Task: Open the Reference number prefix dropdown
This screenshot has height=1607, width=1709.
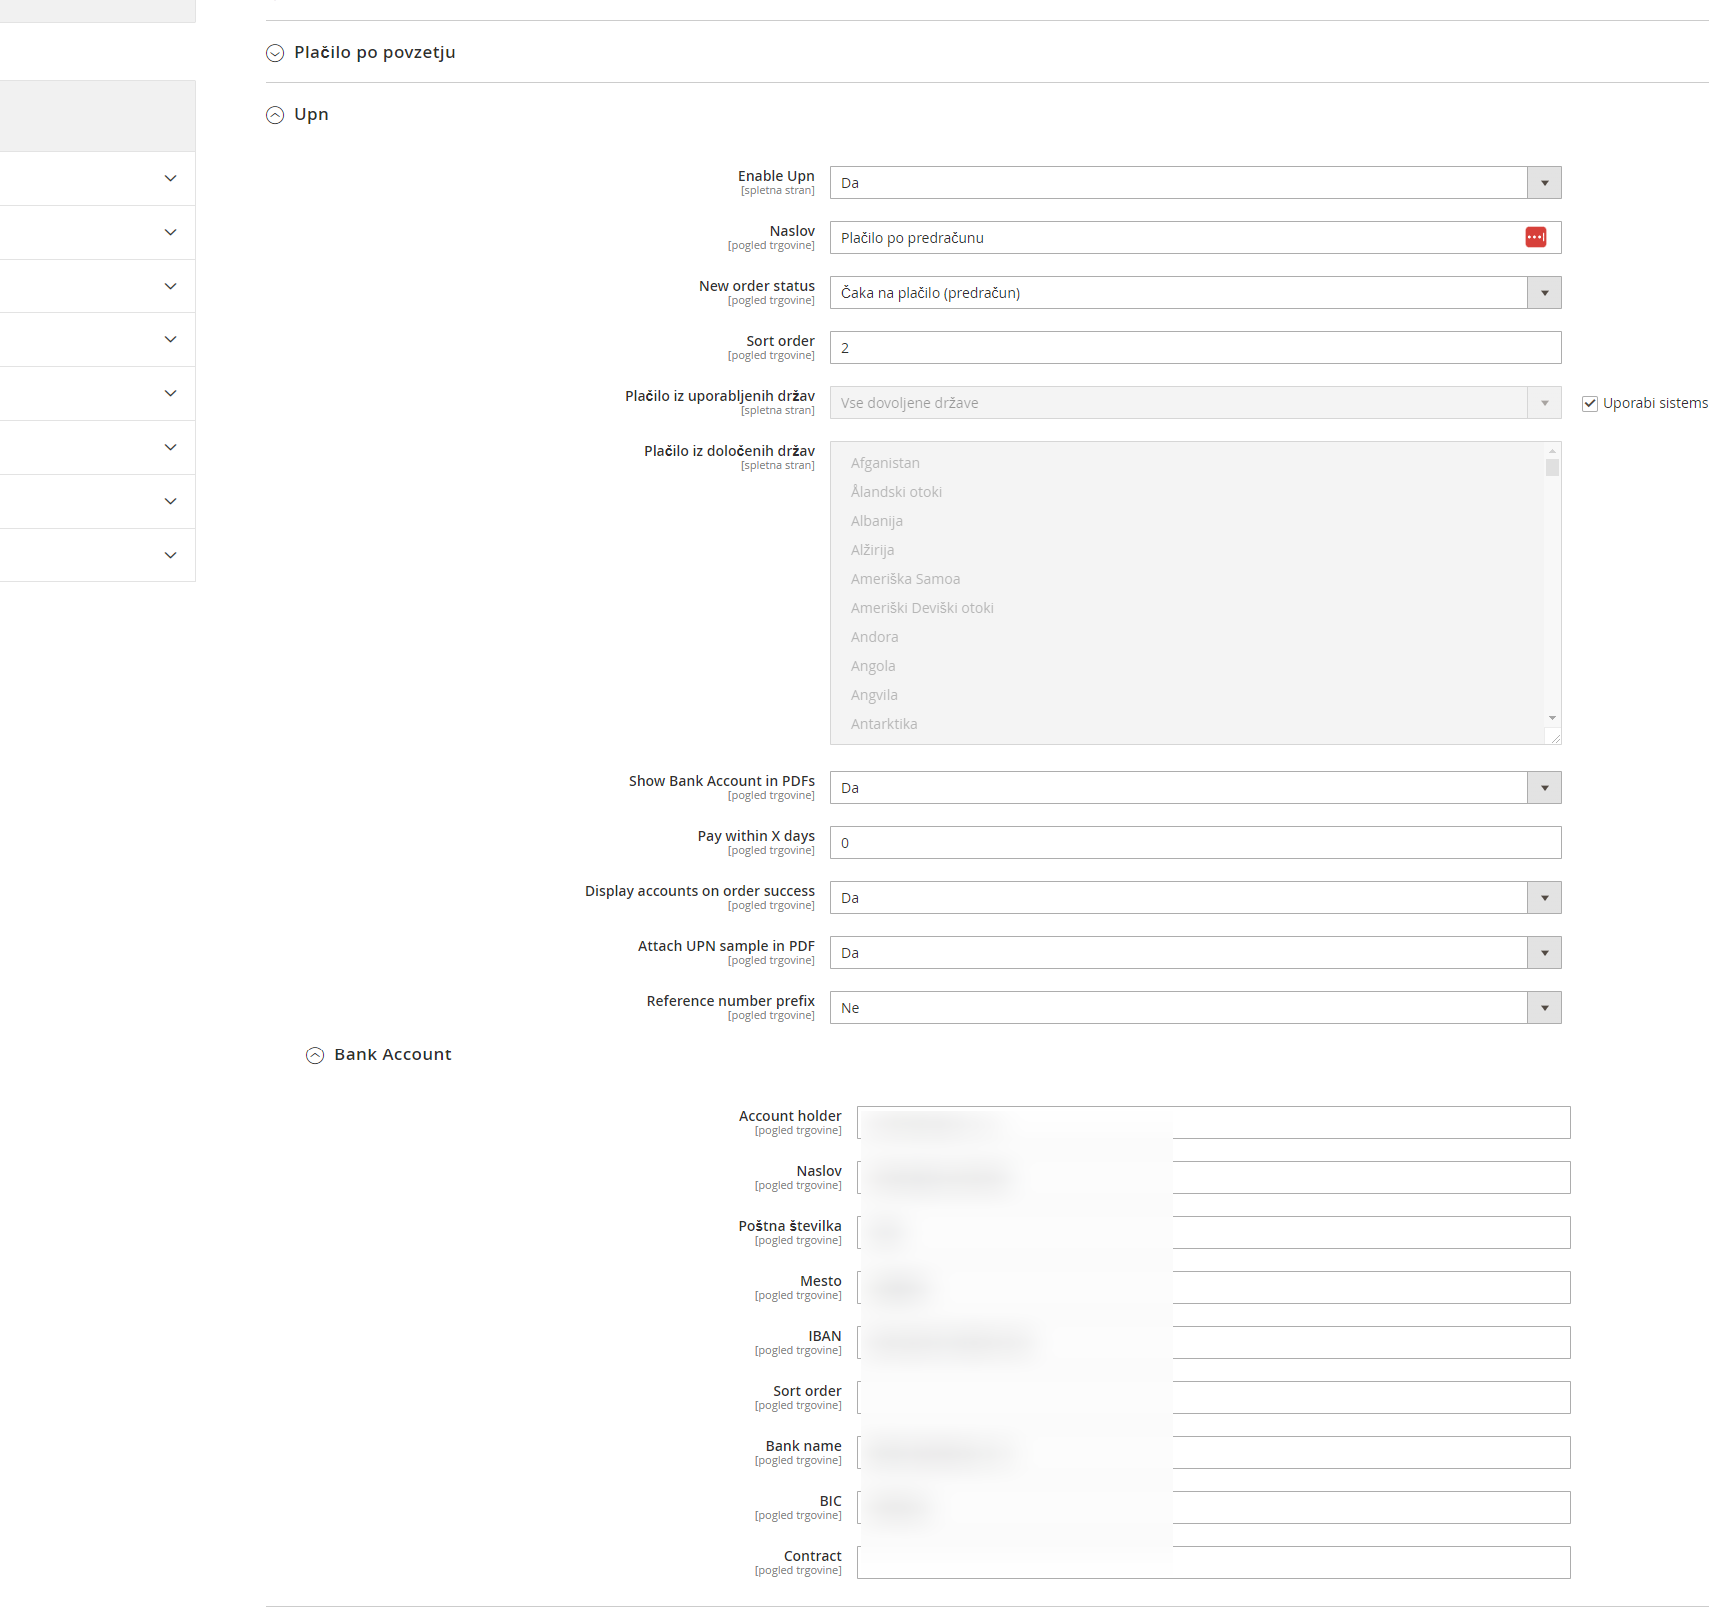Action: point(1195,1008)
